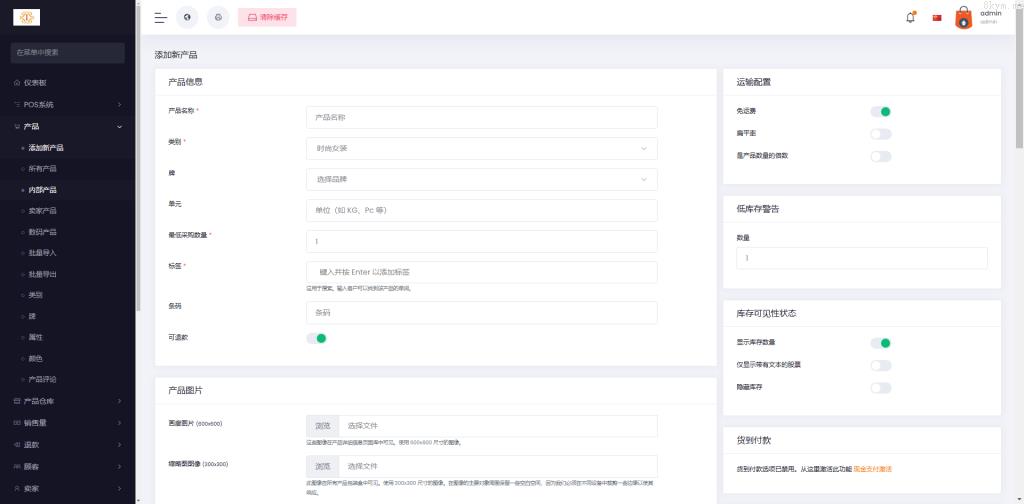Click the pink 清除缓存 button

click(268, 17)
